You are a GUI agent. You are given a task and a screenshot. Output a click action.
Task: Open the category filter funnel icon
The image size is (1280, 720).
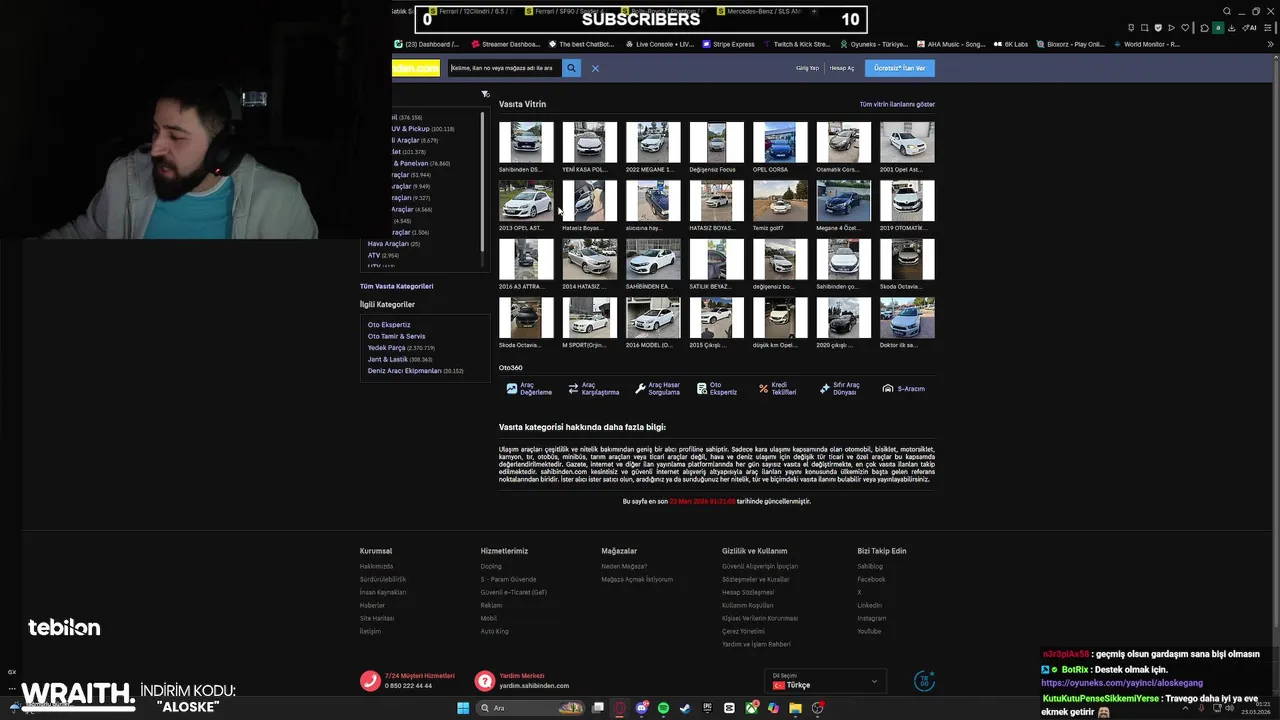tap(485, 94)
